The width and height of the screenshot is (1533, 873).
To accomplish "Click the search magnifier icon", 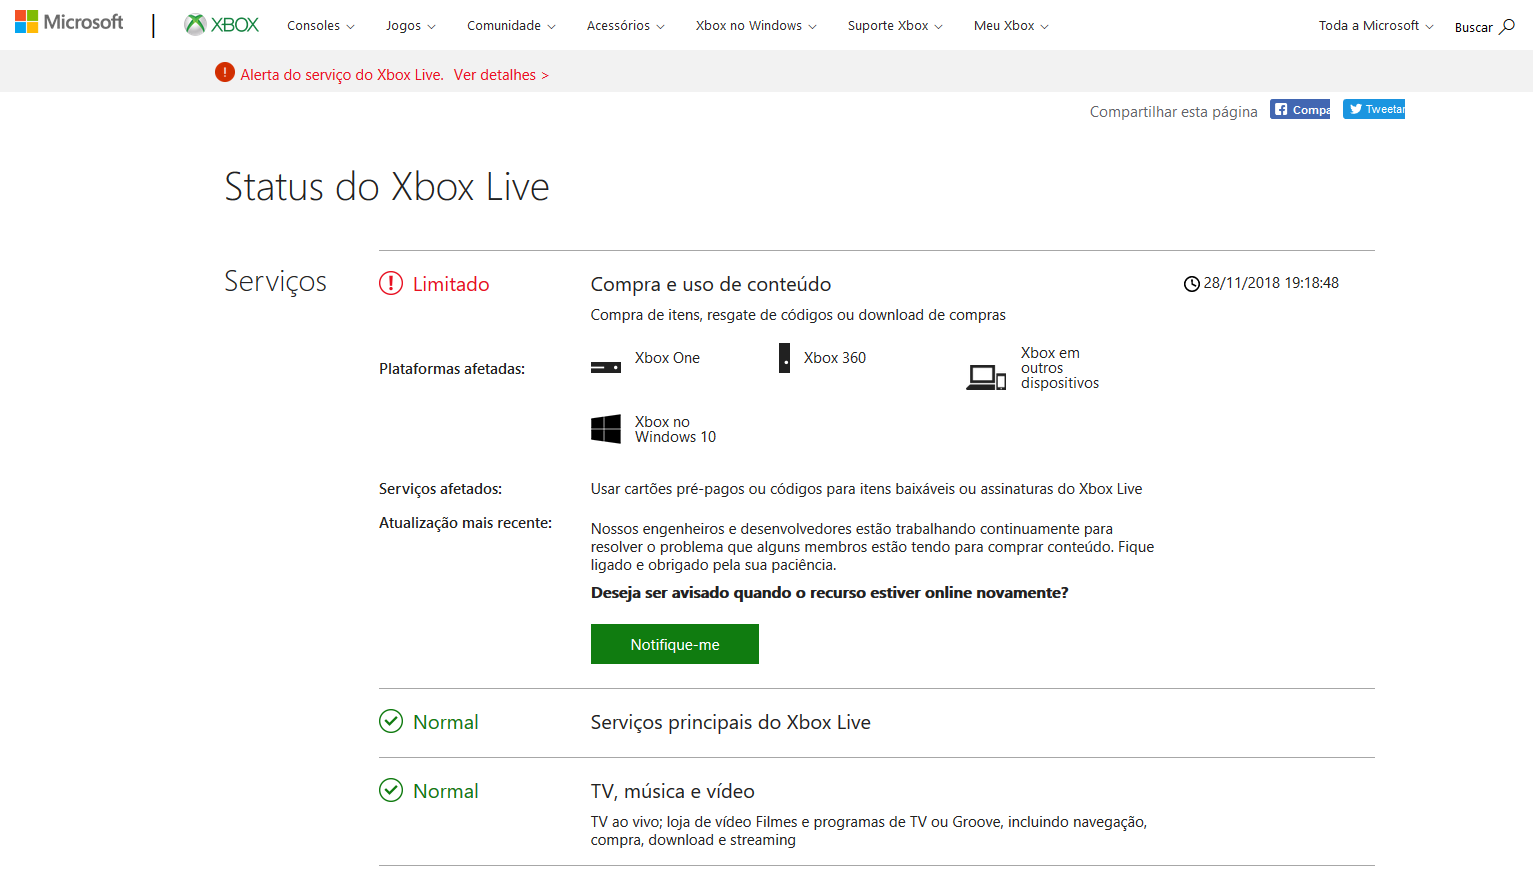I will (1507, 27).
